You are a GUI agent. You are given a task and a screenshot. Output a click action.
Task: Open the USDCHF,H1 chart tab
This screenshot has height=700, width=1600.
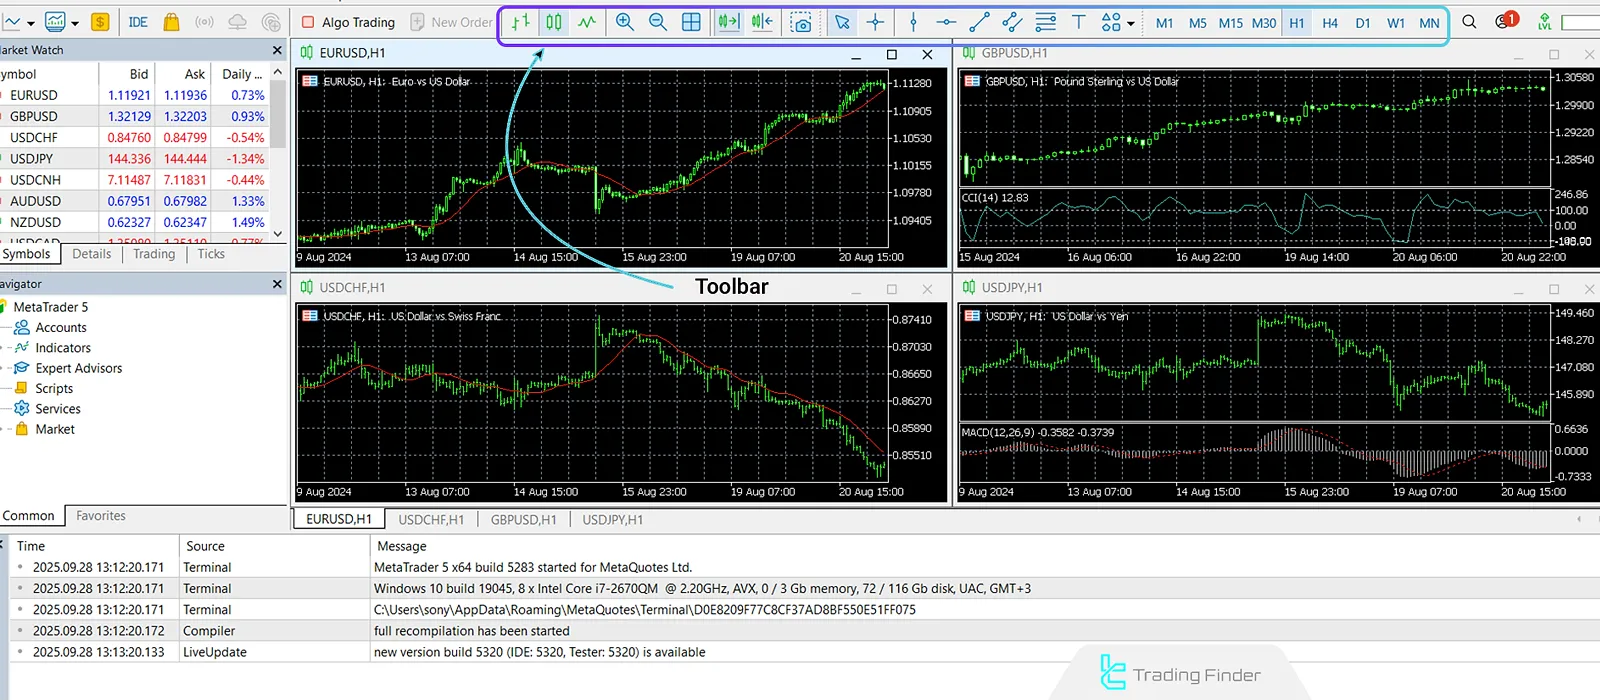pyautogui.click(x=431, y=519)
